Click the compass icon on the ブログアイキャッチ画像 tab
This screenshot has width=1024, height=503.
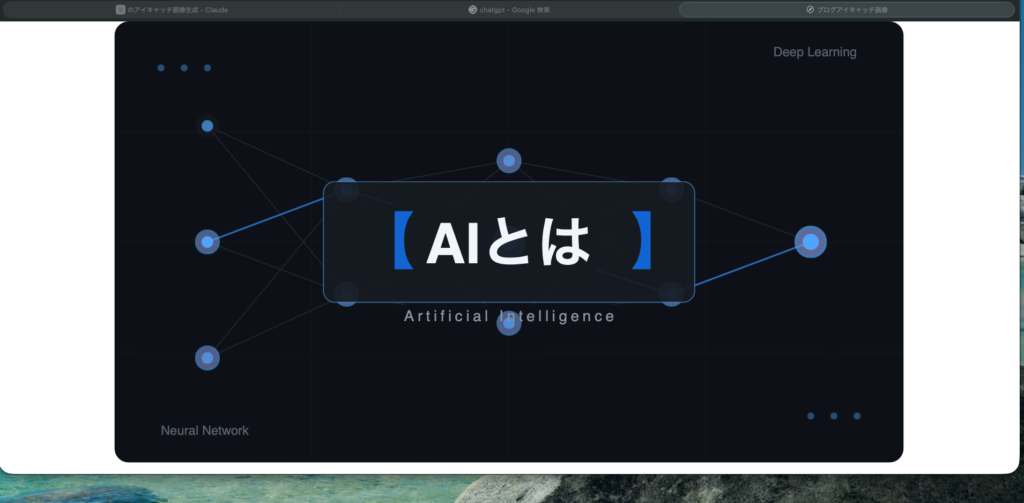(x=810, y=10)
